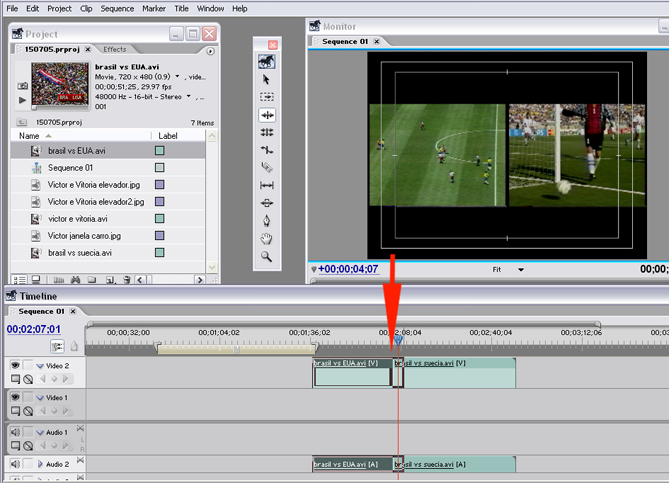Switch to the Hand tool
669x483 pixels.
point(267,238)
